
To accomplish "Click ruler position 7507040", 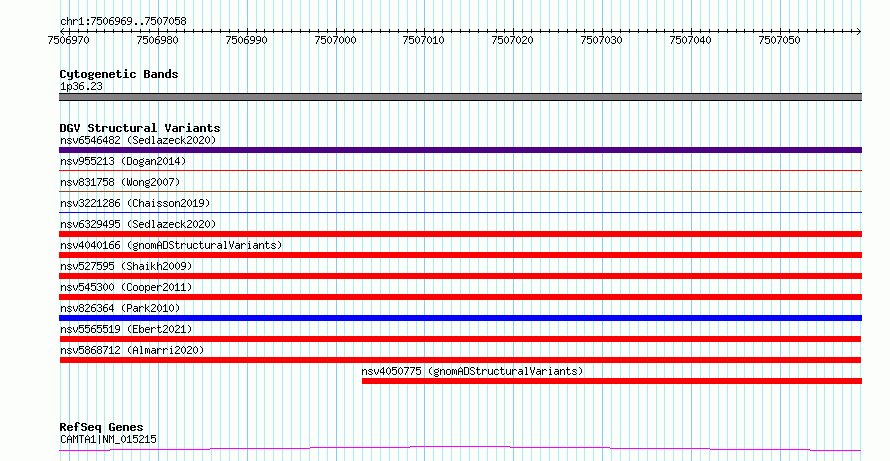I will click(x=691, y=40).
